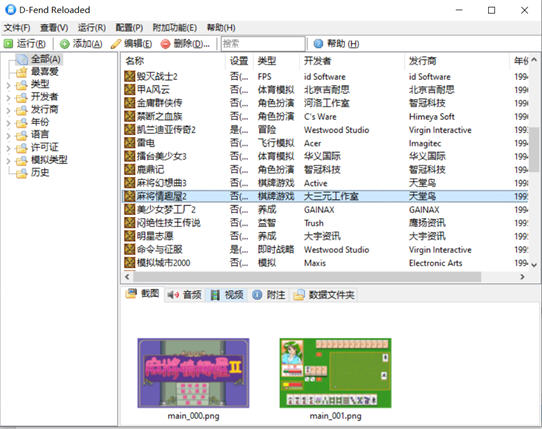Image resolution: width=542 pixels, height=429 pixels.
Task: Click the game icon beside 闪艳性技王传说
Action: (x=129, y=223)
